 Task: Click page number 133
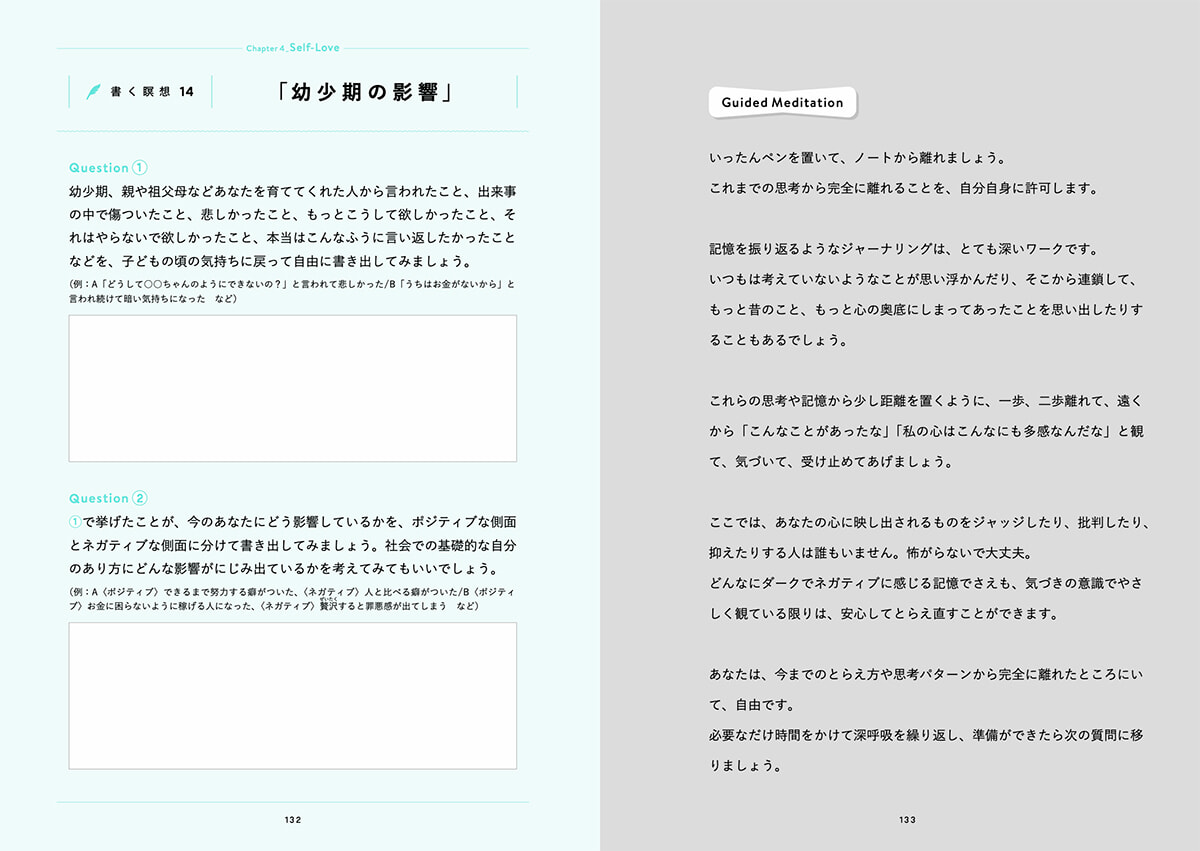(x=906, y=820)
